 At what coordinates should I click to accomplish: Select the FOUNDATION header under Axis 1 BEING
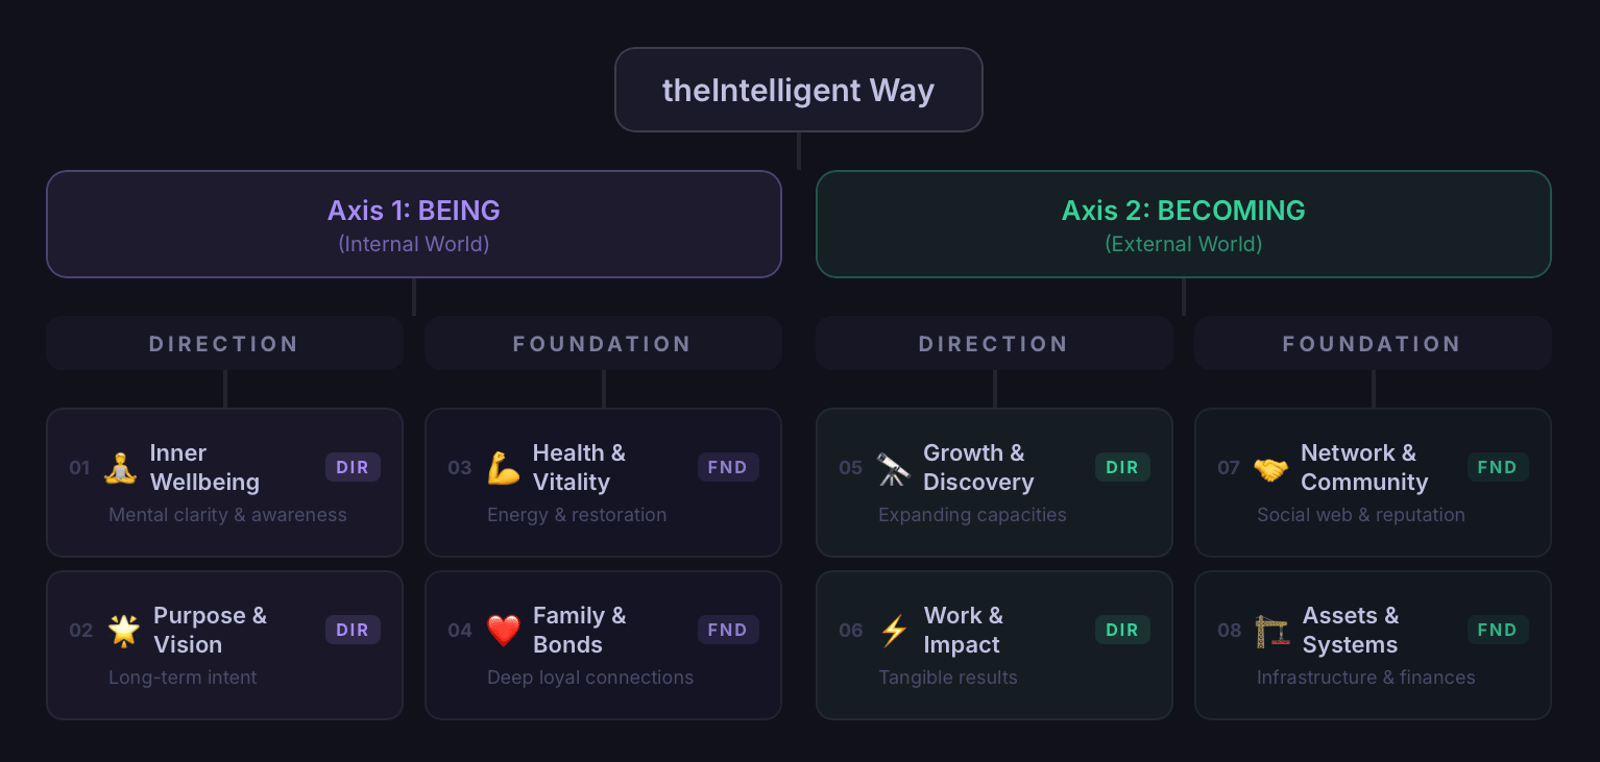pos(602,344)
